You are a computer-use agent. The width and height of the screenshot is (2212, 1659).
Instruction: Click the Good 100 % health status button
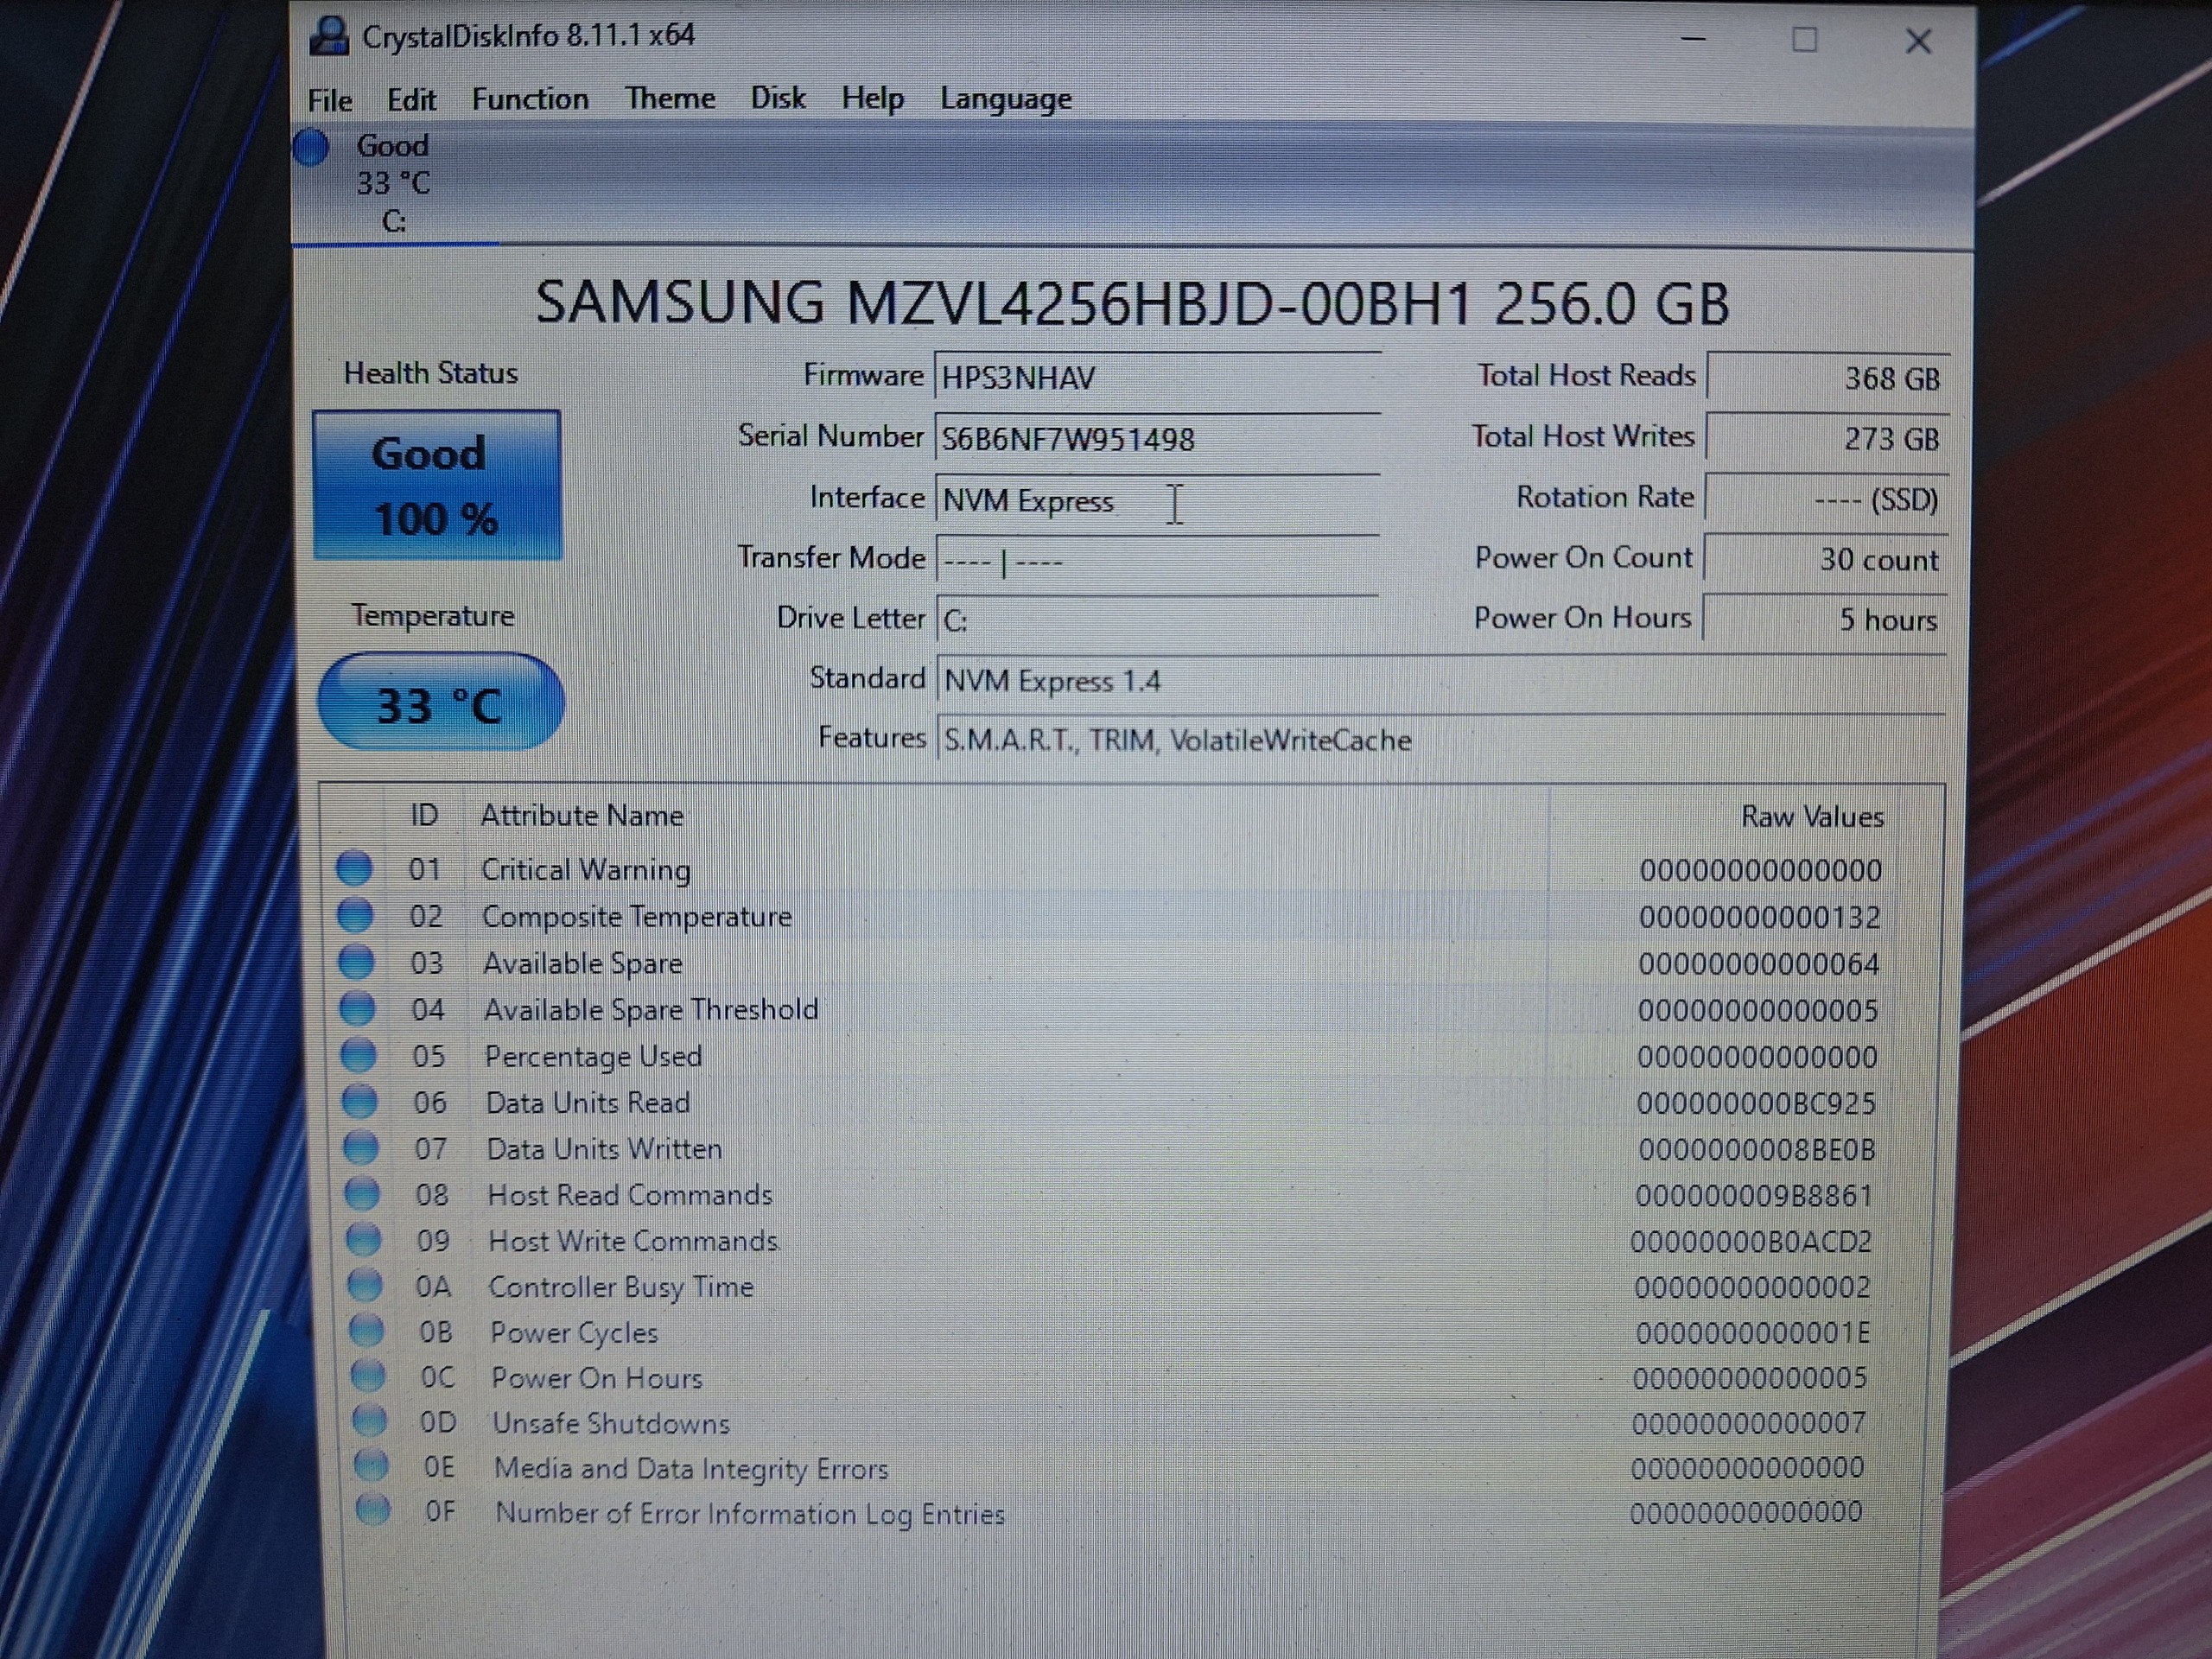436,485
